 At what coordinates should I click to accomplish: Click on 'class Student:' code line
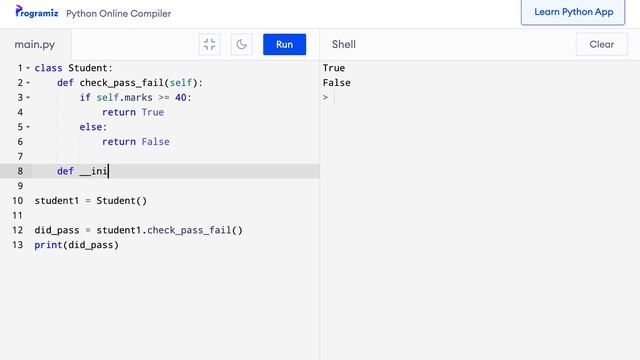(73, 68)
